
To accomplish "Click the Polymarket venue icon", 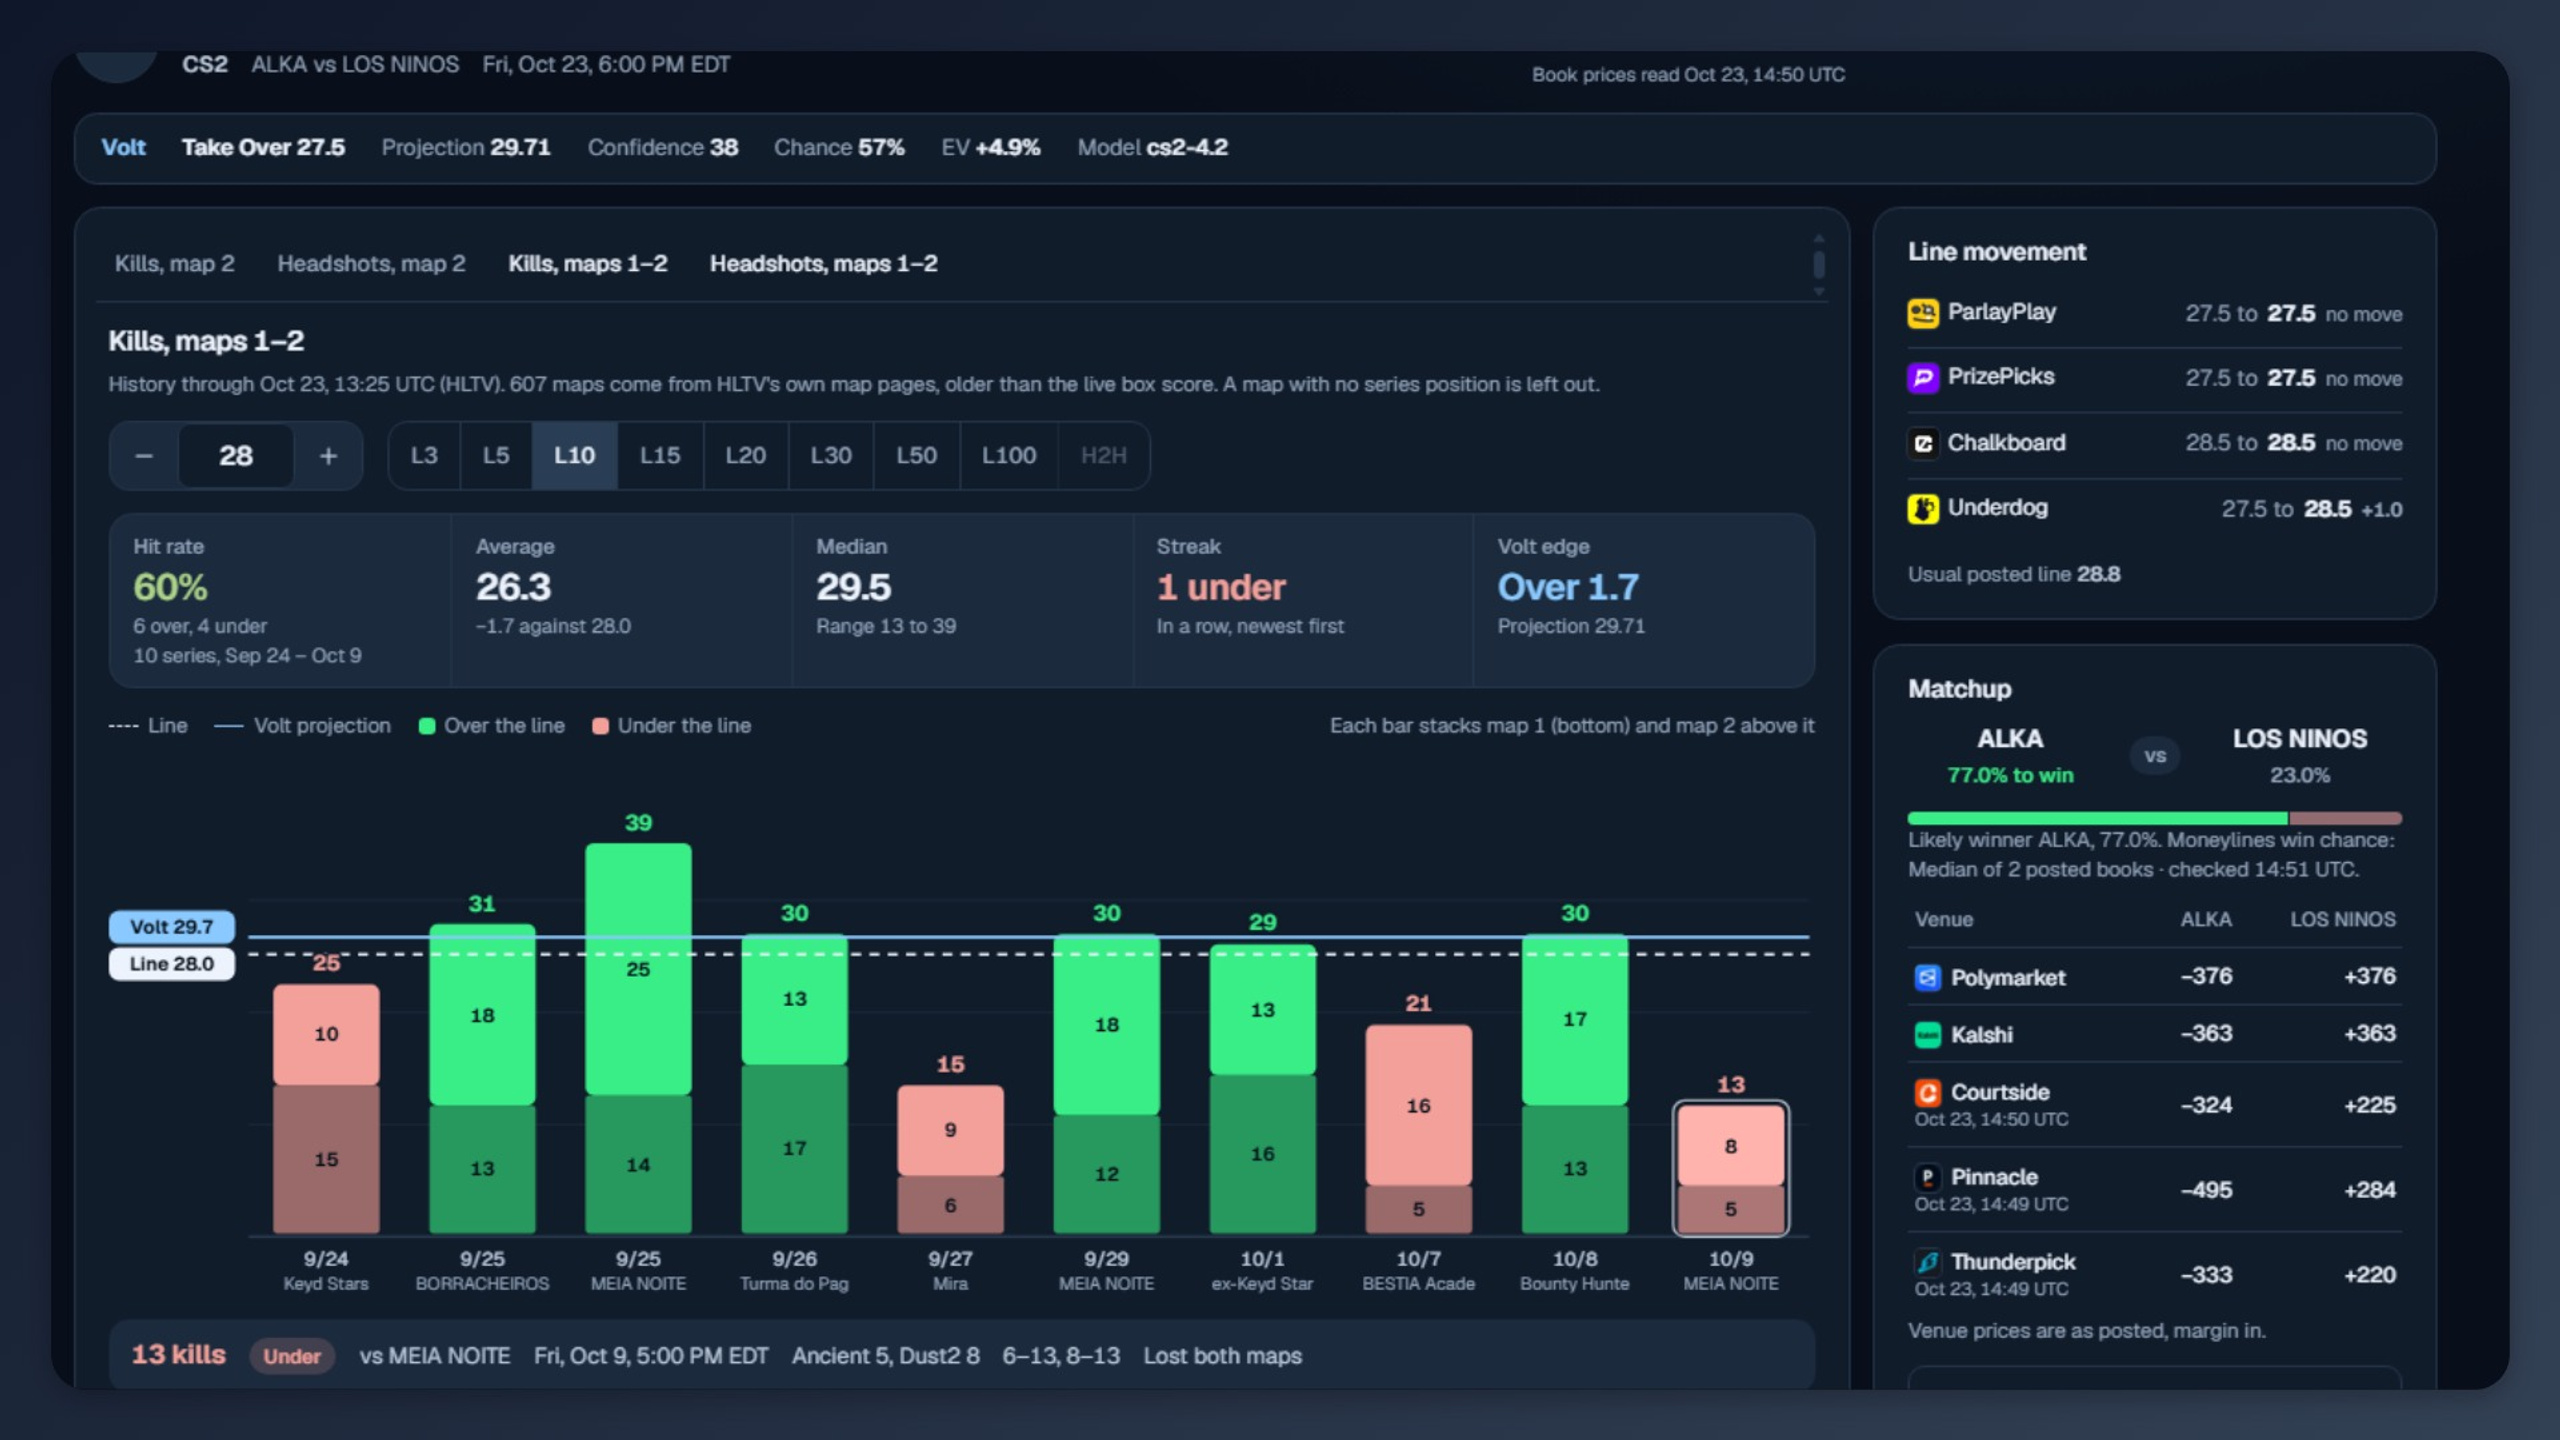I will click(1927, 977).
